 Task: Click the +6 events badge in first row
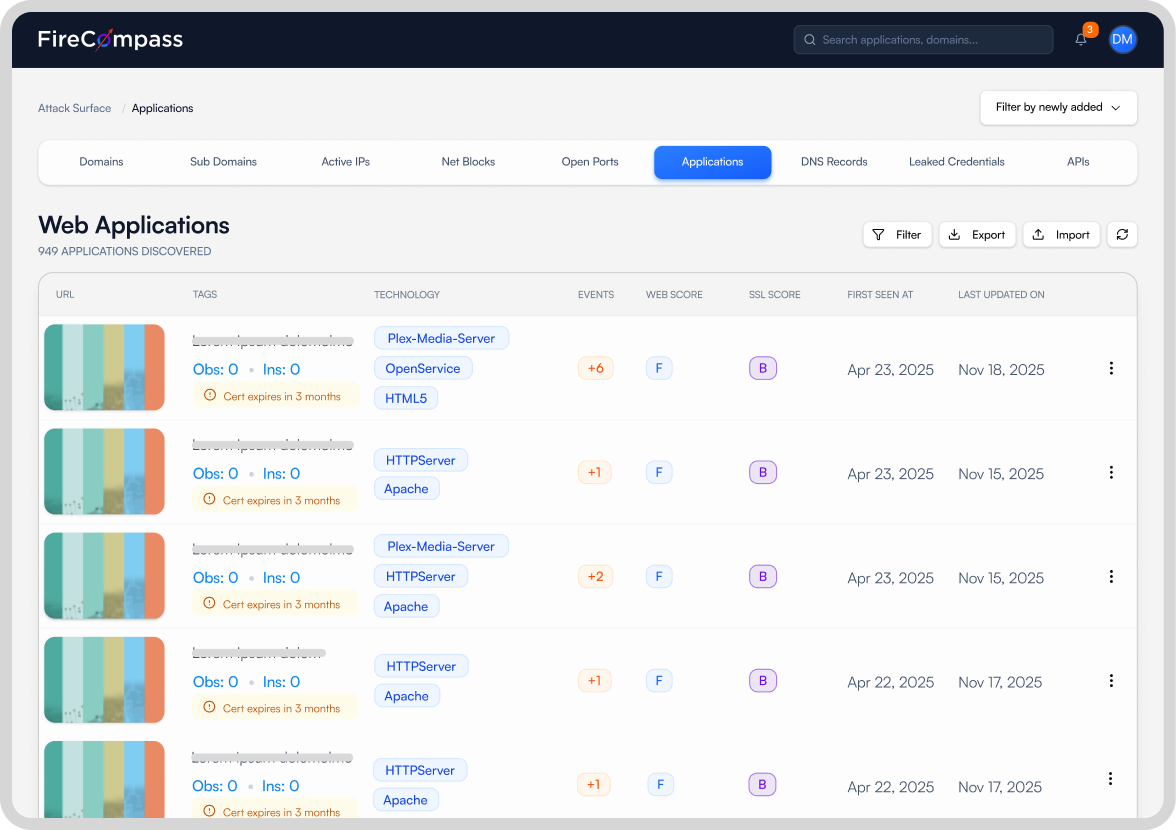(595, 369)
